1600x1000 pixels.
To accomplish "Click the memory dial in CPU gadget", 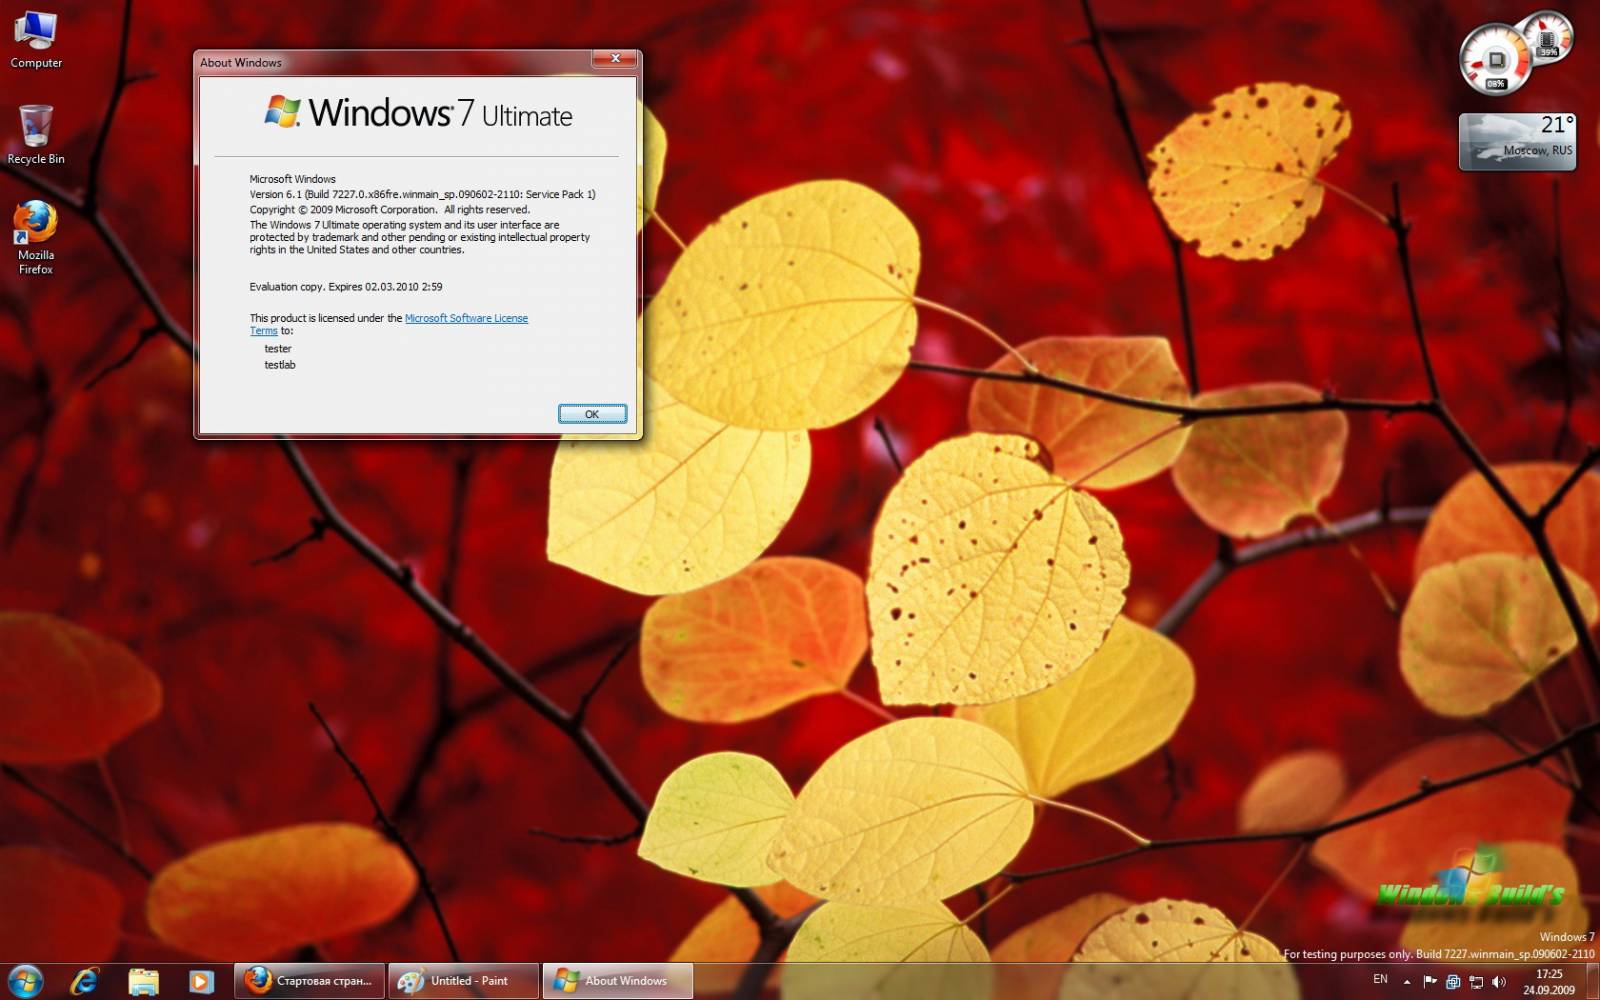I will click(1549, 38).
